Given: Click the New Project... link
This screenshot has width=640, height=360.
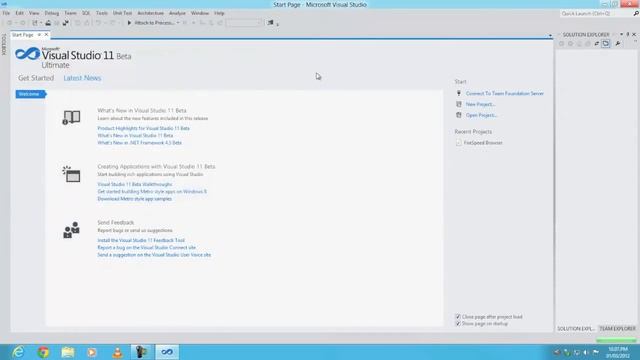Looking at the screenshot, I should pos(480,104).
